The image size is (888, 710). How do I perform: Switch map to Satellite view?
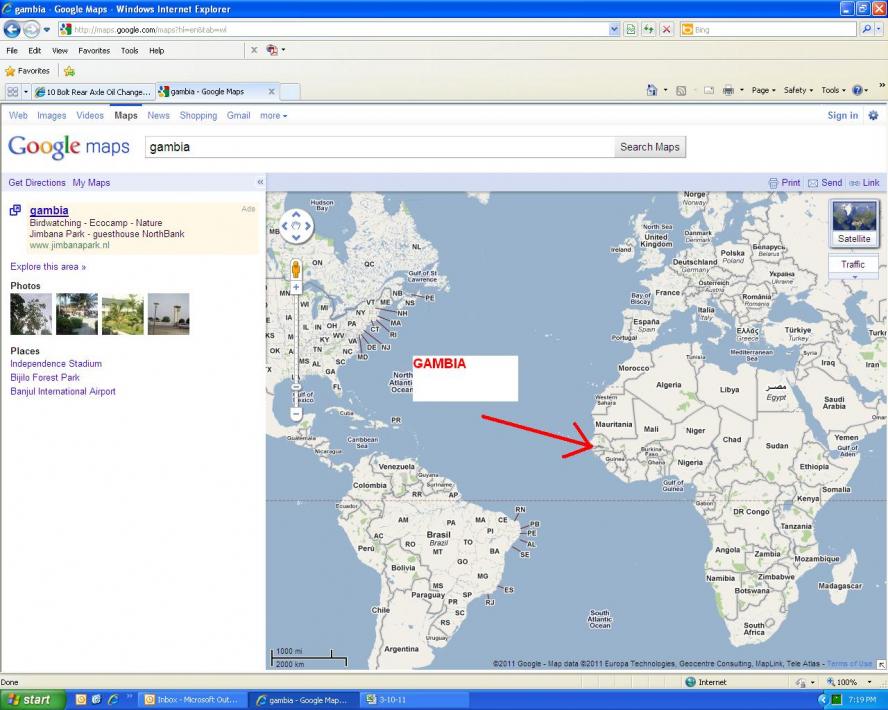(x=854, y=223)
